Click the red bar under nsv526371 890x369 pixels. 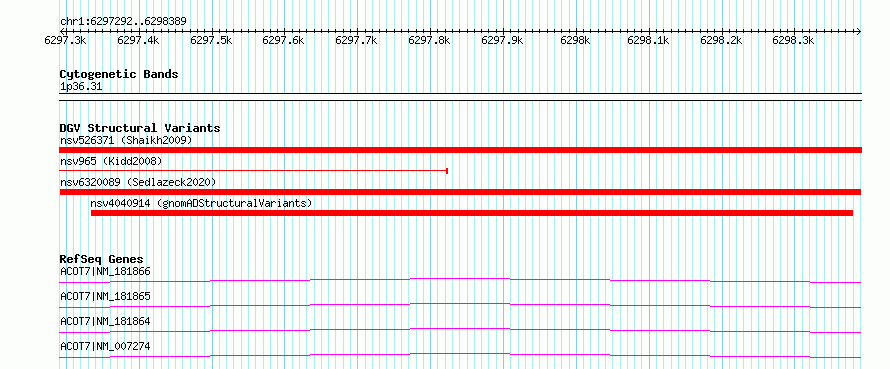460,150
